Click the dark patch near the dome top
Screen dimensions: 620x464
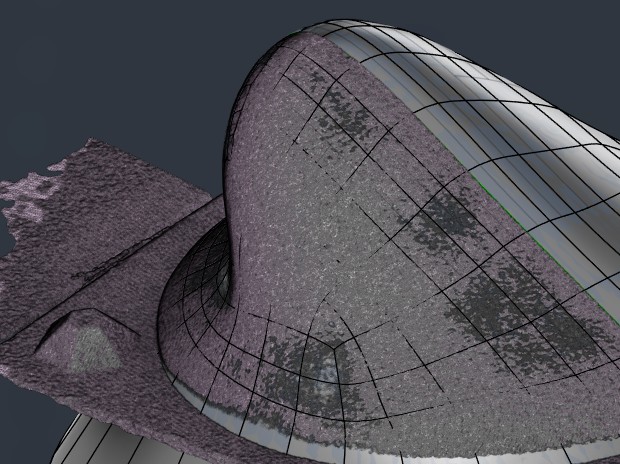tap(345, 115)
